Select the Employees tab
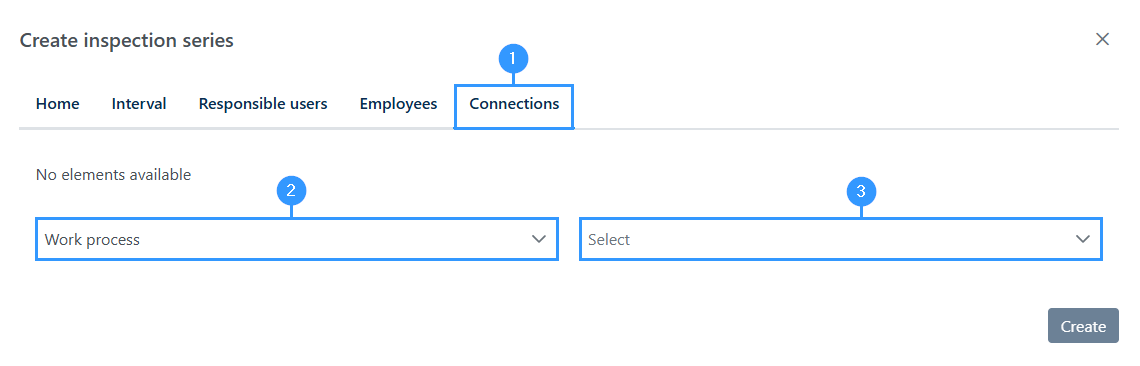Screen dimensions: 1140x366 tap(398, 104)
